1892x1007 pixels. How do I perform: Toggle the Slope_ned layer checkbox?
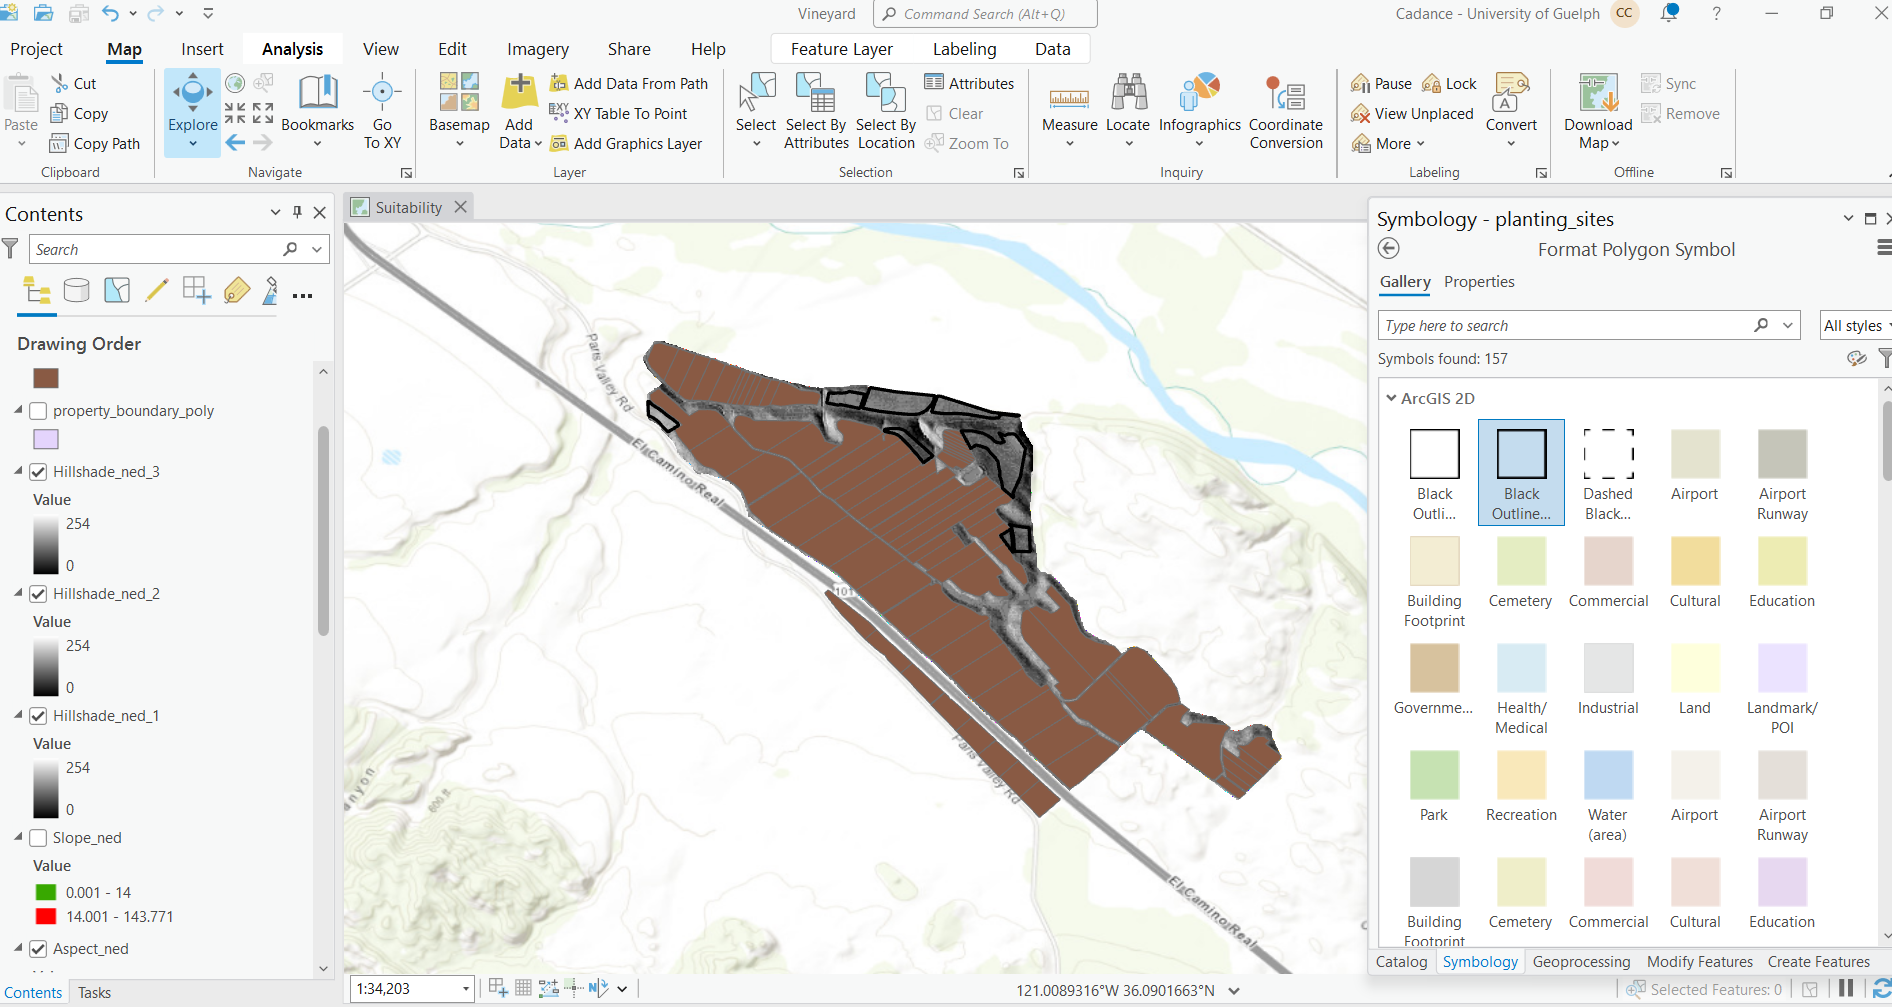point(38,838)
